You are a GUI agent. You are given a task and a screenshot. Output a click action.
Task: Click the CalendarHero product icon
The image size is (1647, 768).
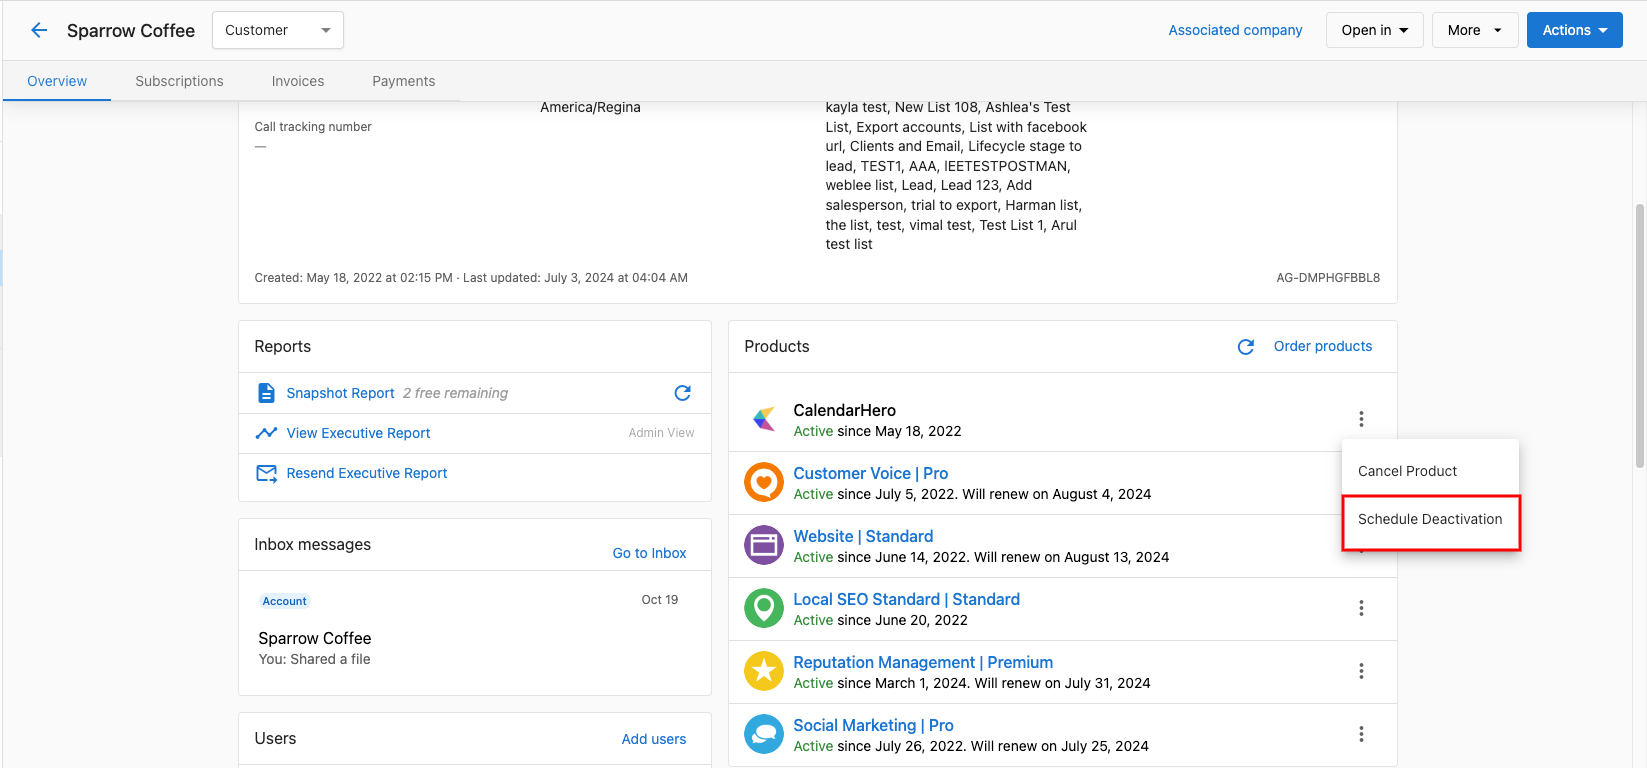click(764, 419)
